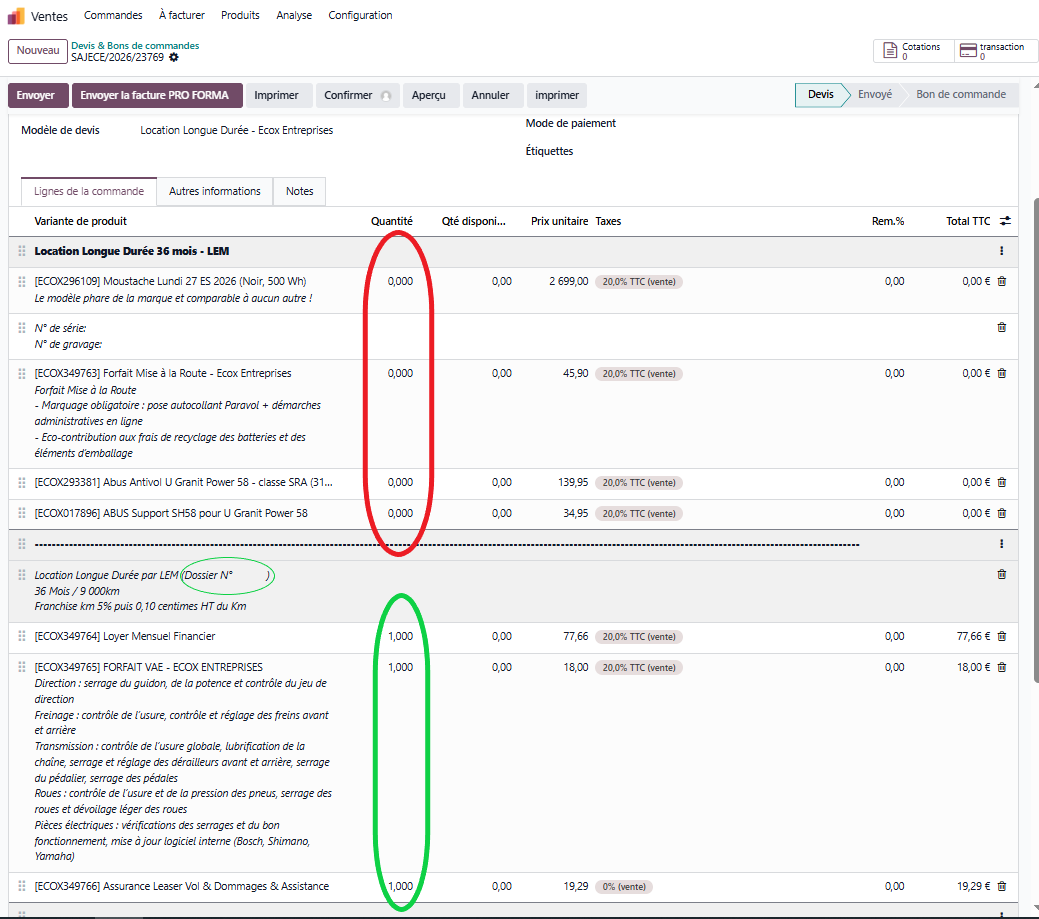Delete the Forfait Mise à la Route line
This screenshot has height=919, width=1039.
(1002, 374)
